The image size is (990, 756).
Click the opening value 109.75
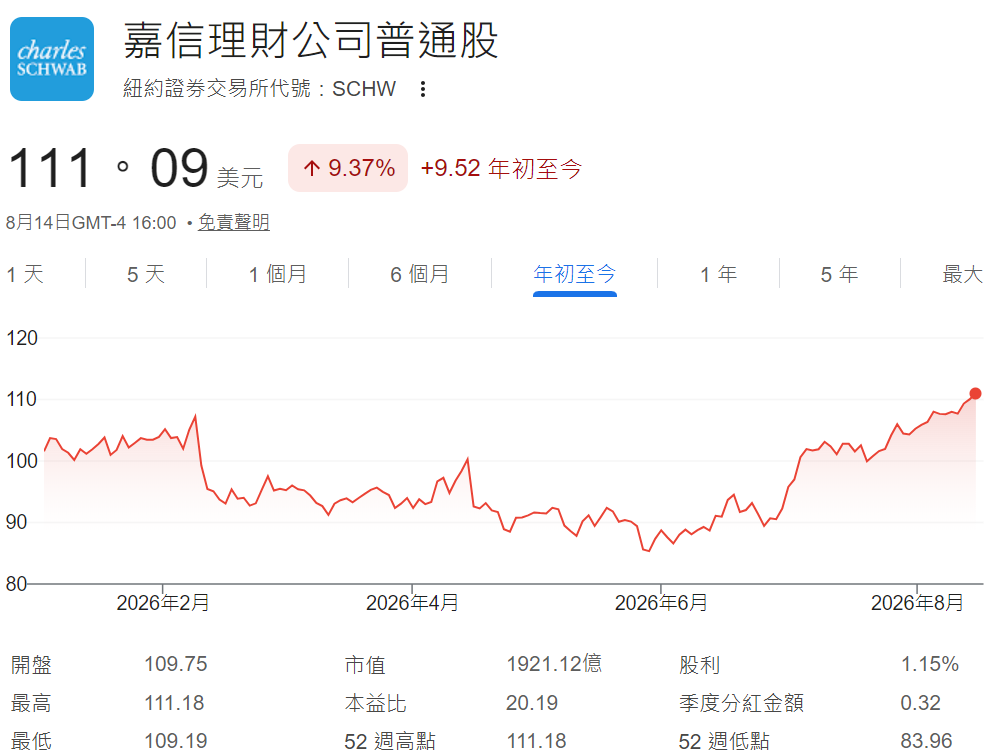coord(176,664)
